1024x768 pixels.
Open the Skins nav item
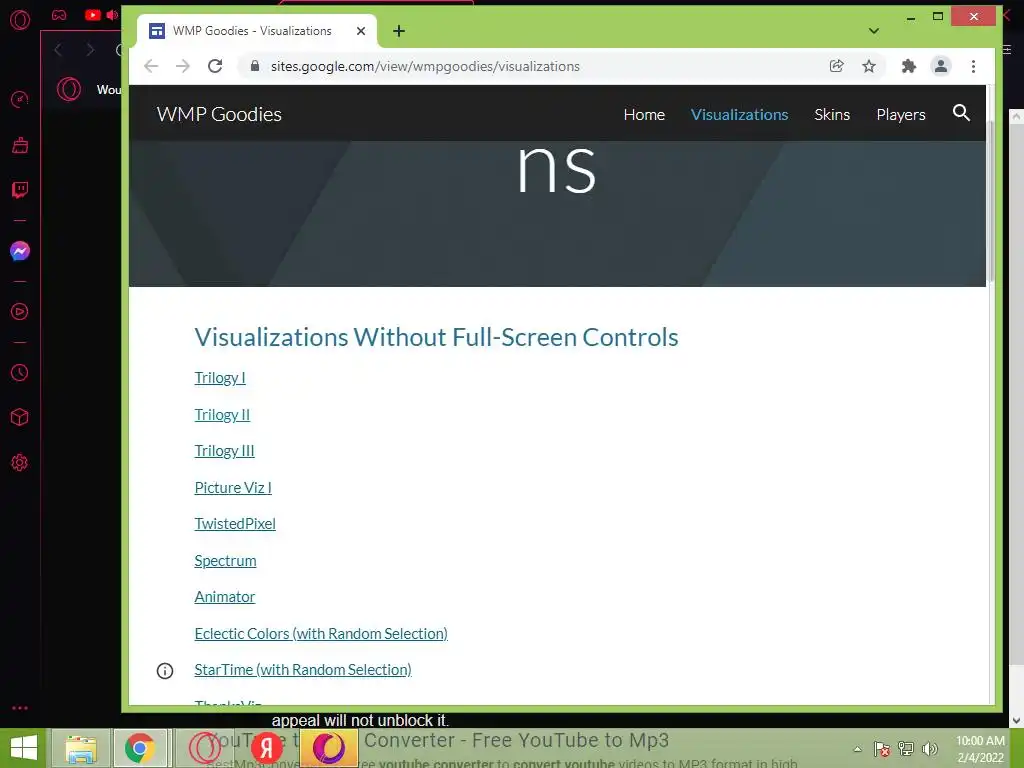tap(832, 114)
